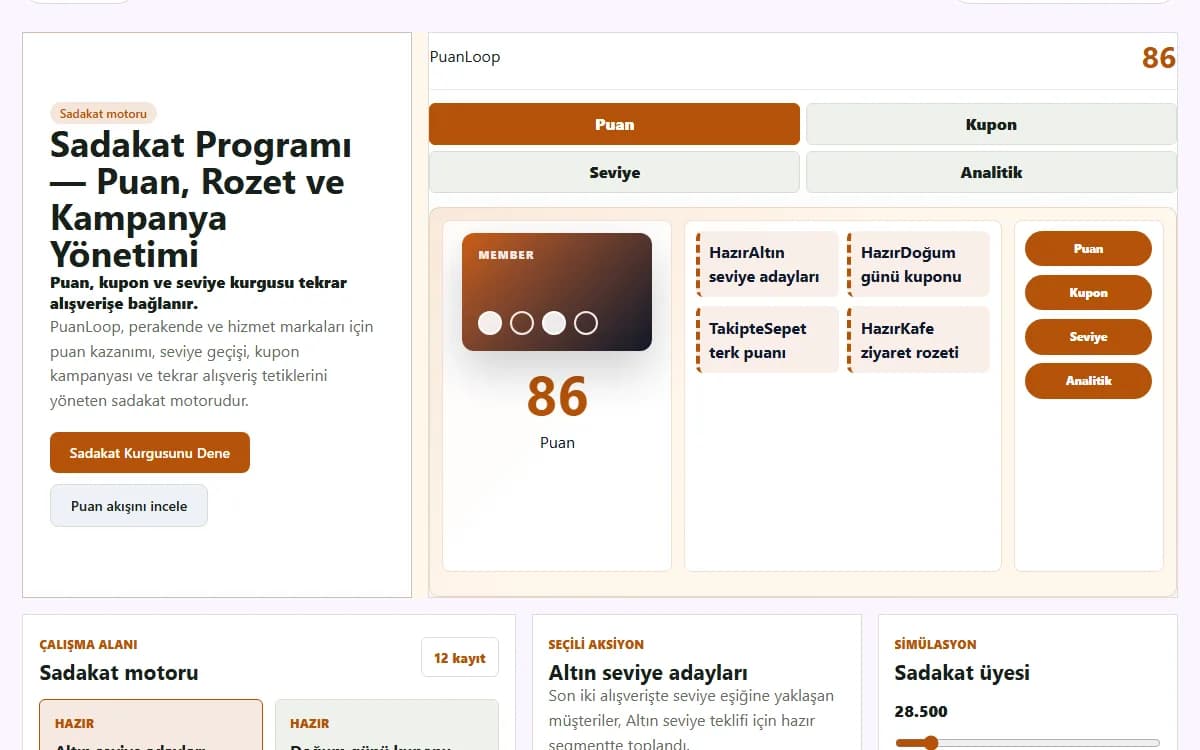
Task: Select the HazırAltın seviye adayları card
Action: [x=767, y=265]
